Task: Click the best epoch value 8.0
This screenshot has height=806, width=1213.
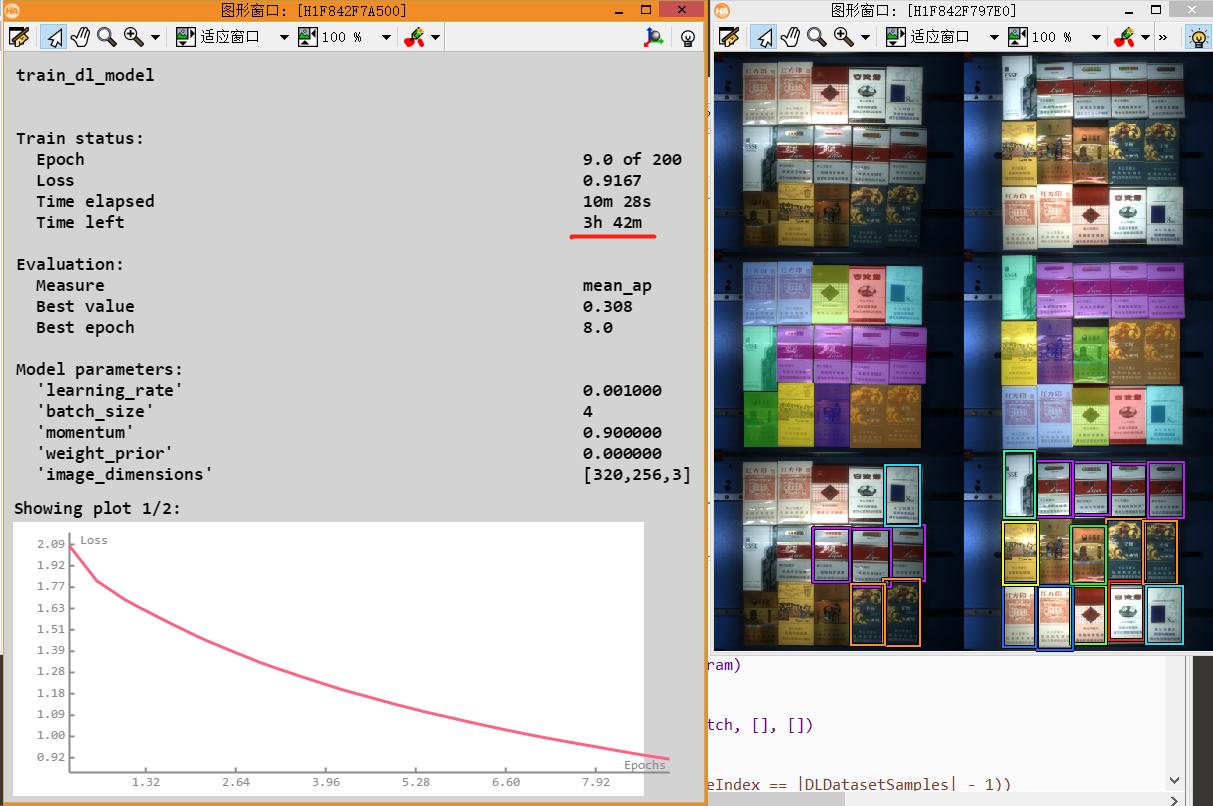Action: pyautogui.click(x=598, y=327)
